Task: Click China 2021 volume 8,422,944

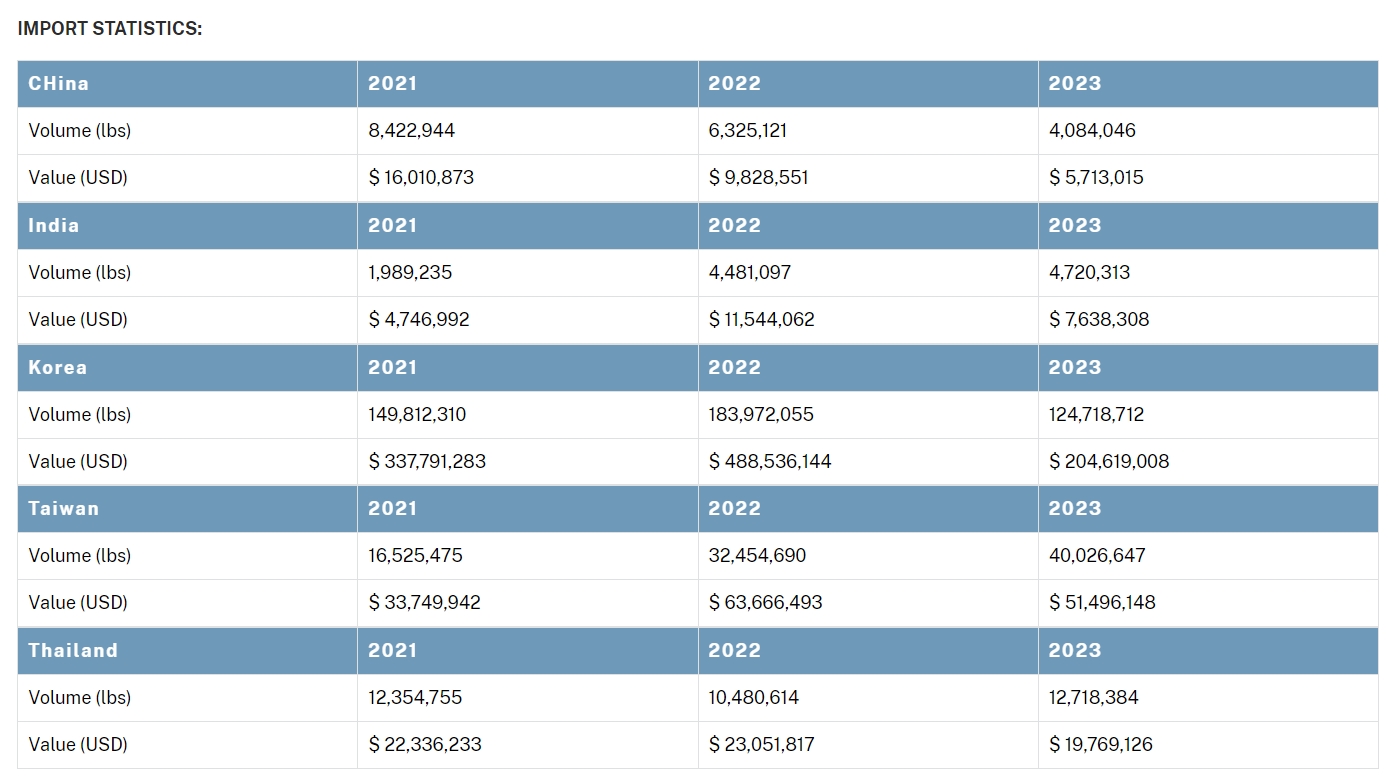Action: click(411, 131)
